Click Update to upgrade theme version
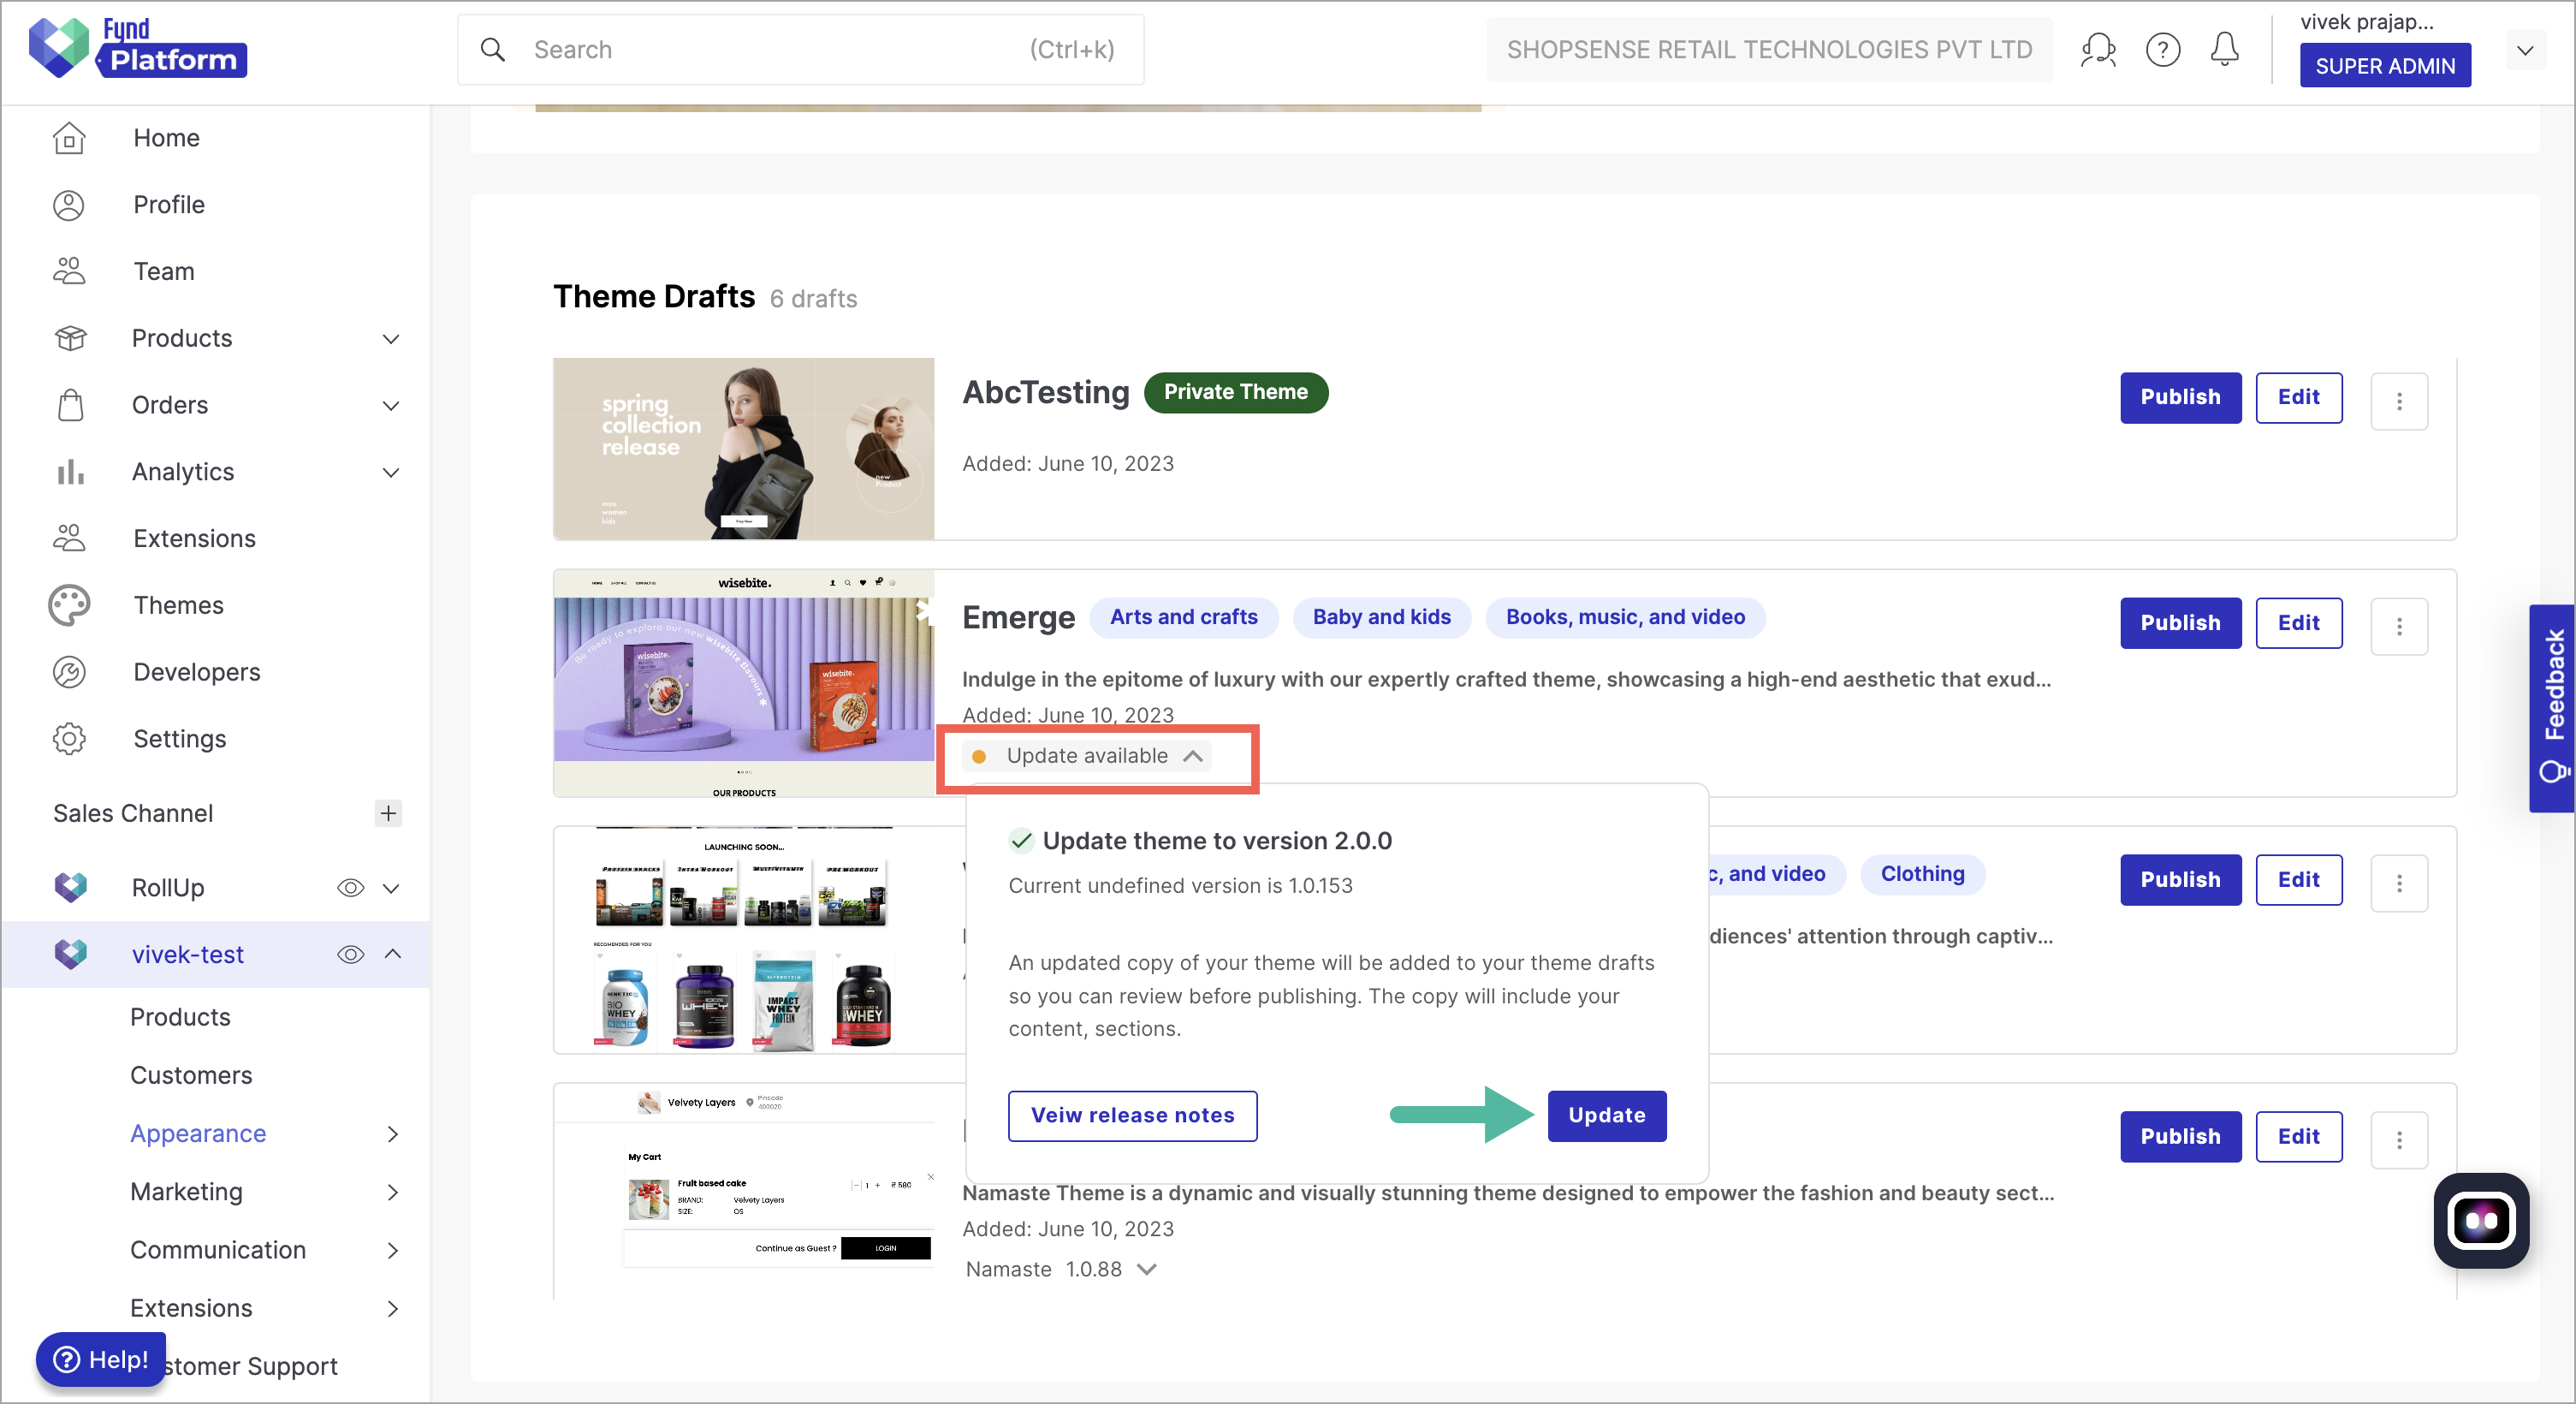2576x1404 pixels. click(x=1606, y=1115)
